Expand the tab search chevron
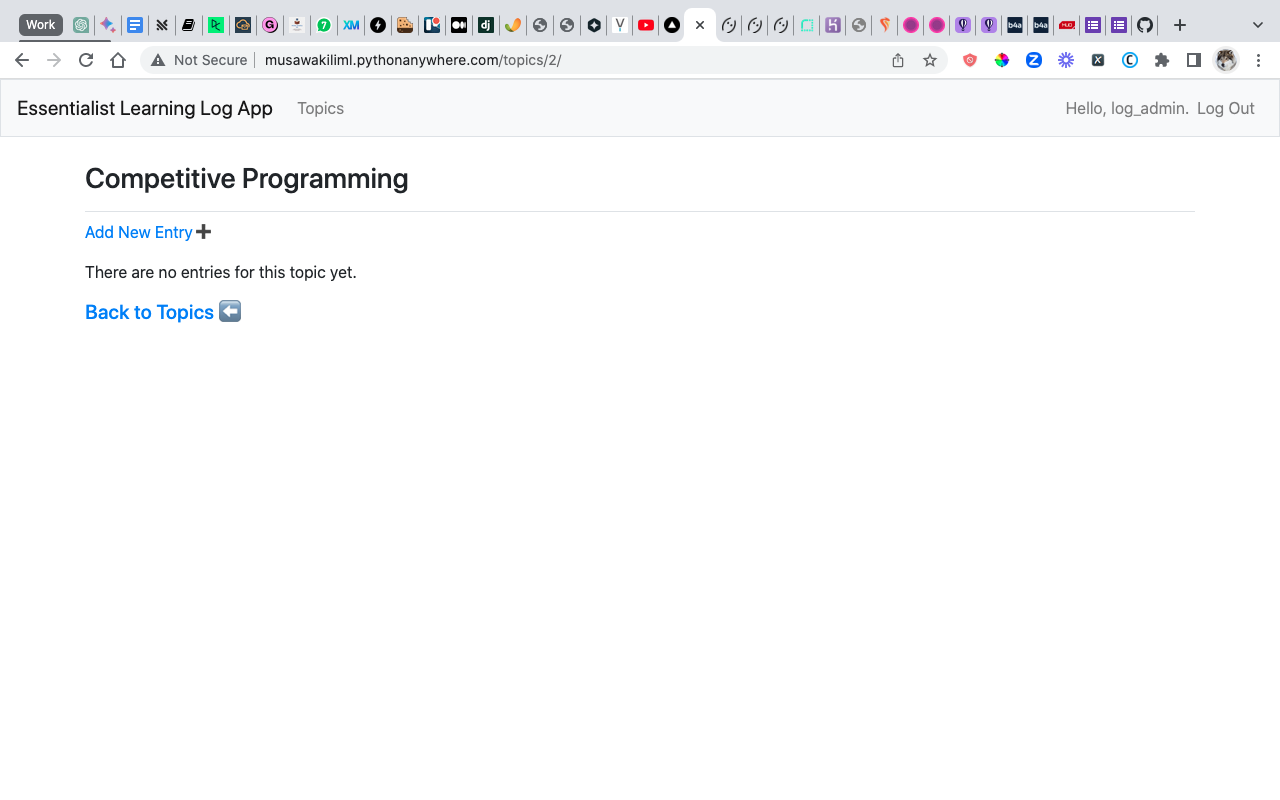Image resolution: width=1280 pixels, height=800 pixels. 1256,25
